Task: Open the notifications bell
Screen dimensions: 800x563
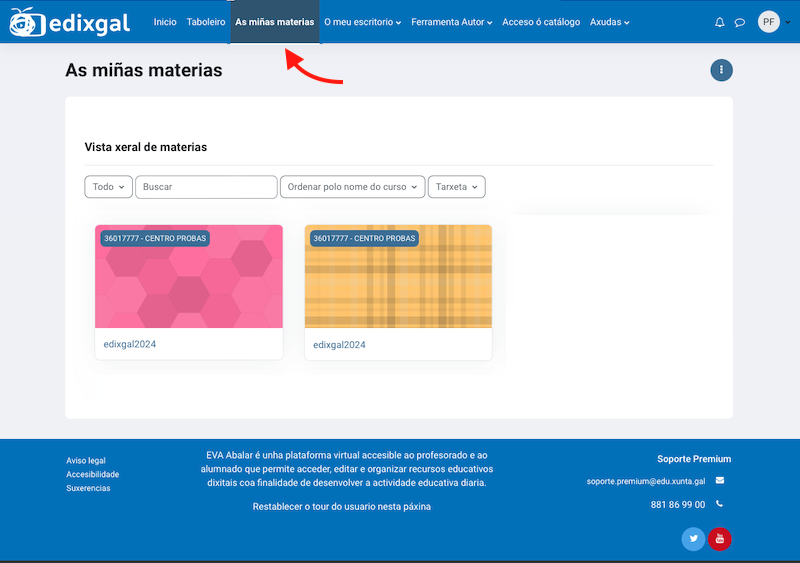Action: 719,22
